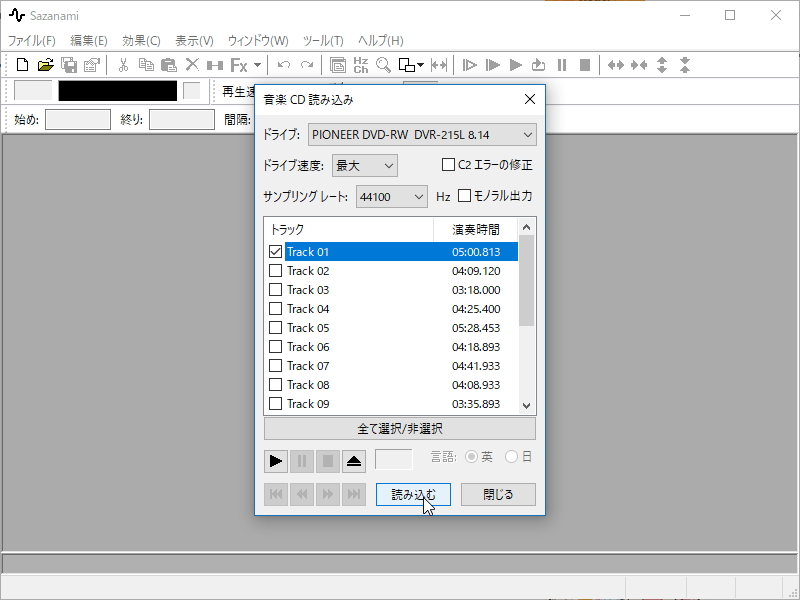The height and width of the screenshot is (600, 800).
Task: Click the eject disc icon in the dialog
Action: click(352, 461)
